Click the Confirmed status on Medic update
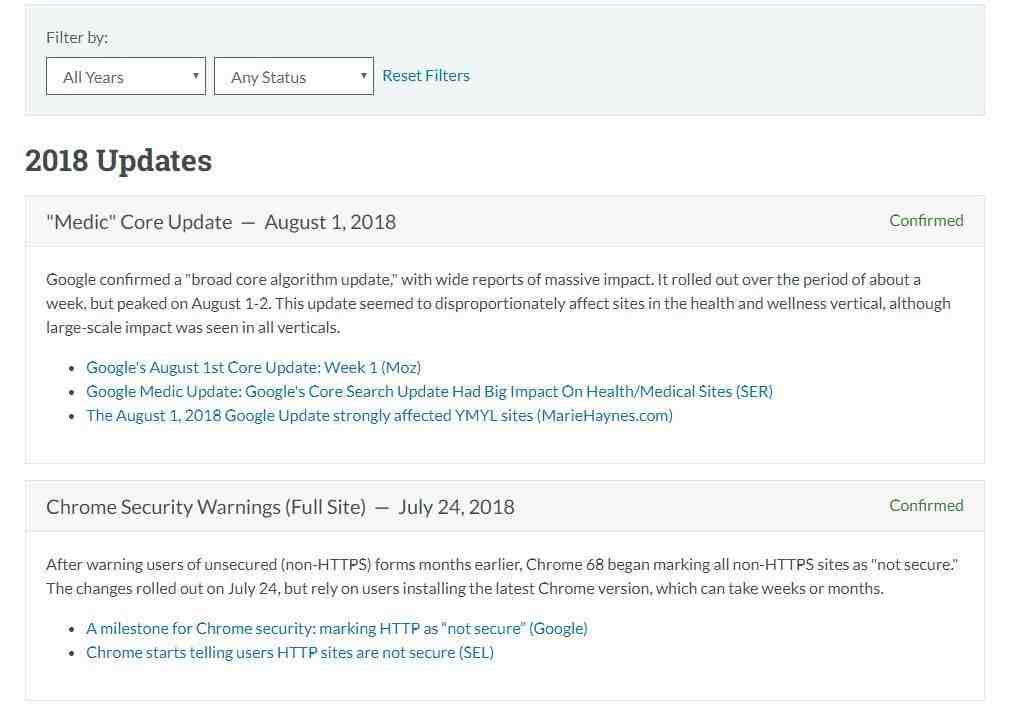This screenshot has height=711, width=1010. [926, 220]
